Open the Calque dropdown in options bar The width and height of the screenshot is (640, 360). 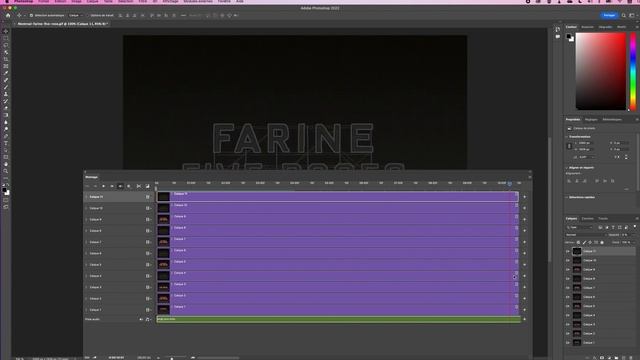pos(76,16)
